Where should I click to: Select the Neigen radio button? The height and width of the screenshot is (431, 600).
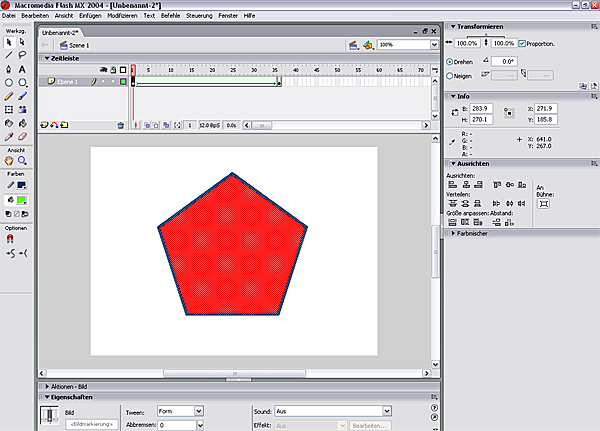click(x=450, y=74)
